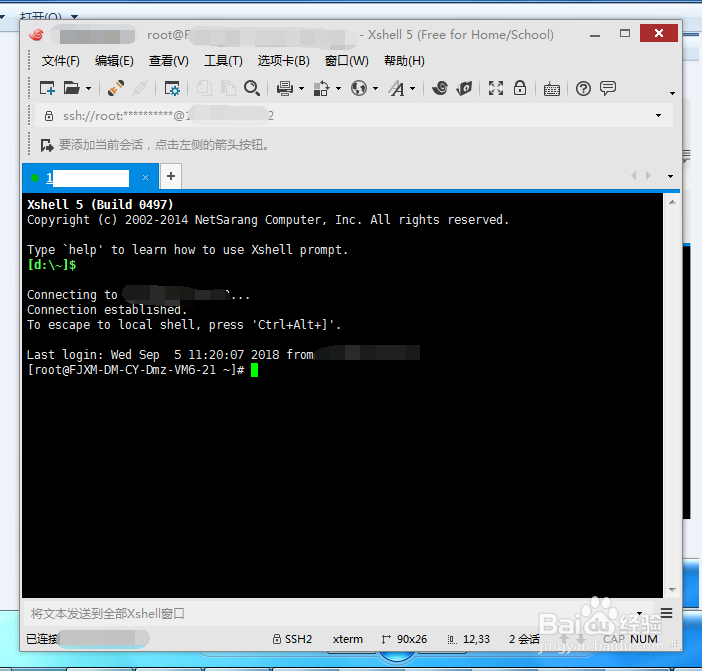Open the 窗口(W) menu

point(347,61)
